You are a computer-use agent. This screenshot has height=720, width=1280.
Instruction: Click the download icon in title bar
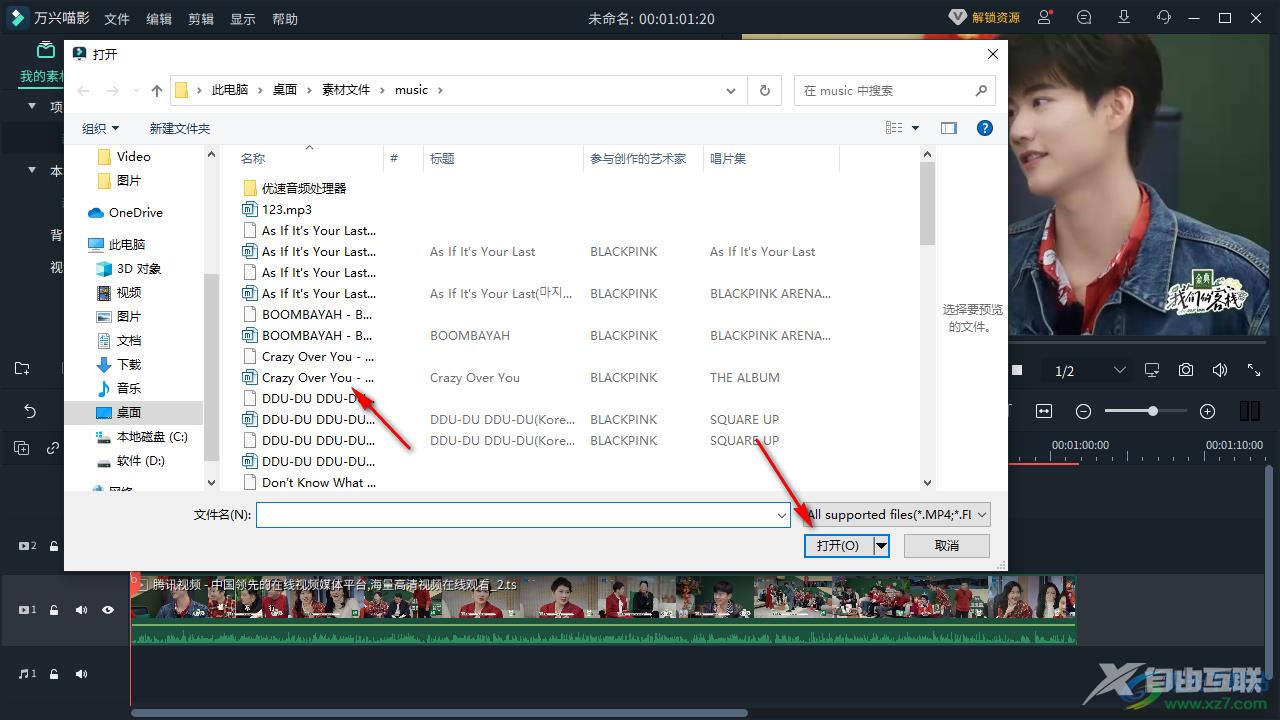[x=1124, y=18]
